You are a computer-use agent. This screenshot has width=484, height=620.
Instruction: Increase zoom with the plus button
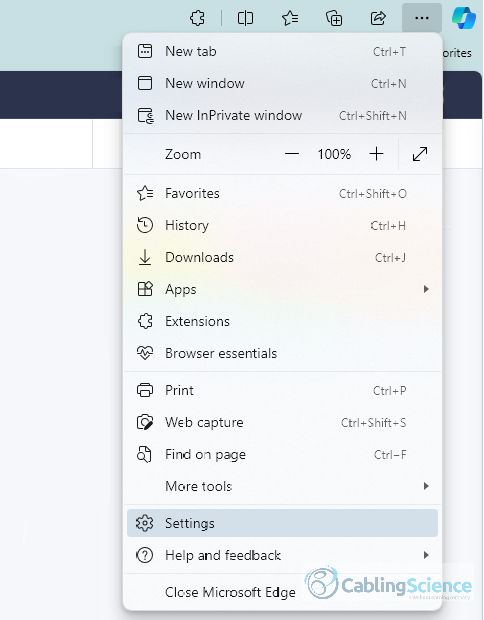point(376,154)
